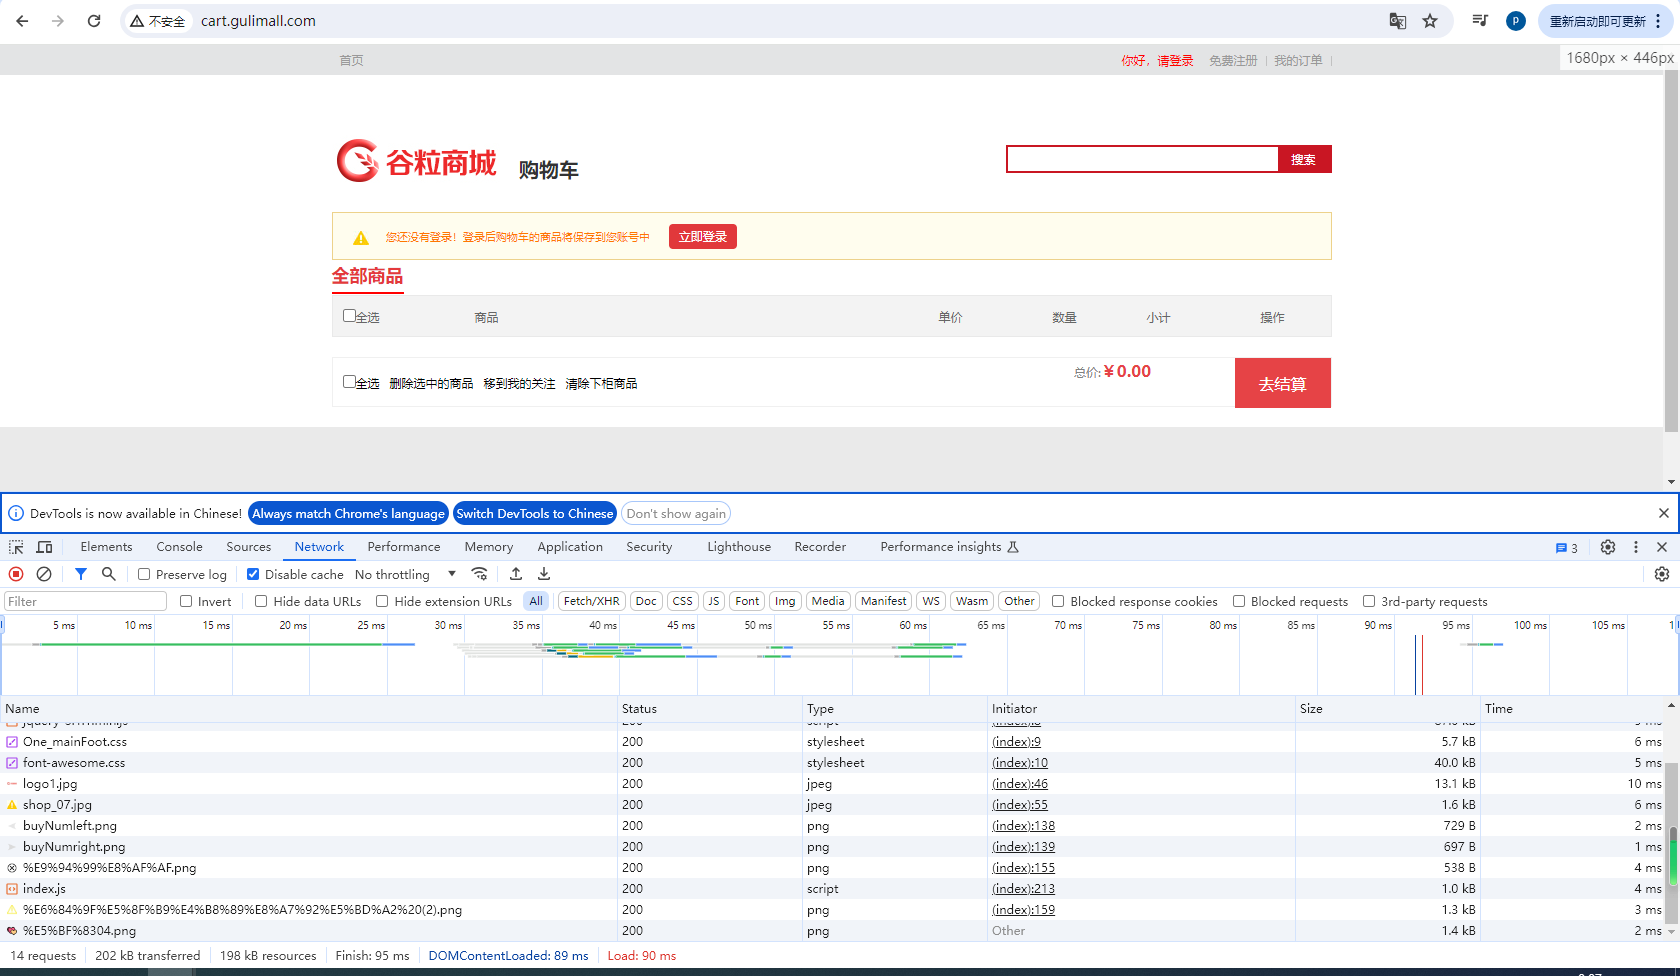Enable the Invert filter checkbox

click(186, 601)
